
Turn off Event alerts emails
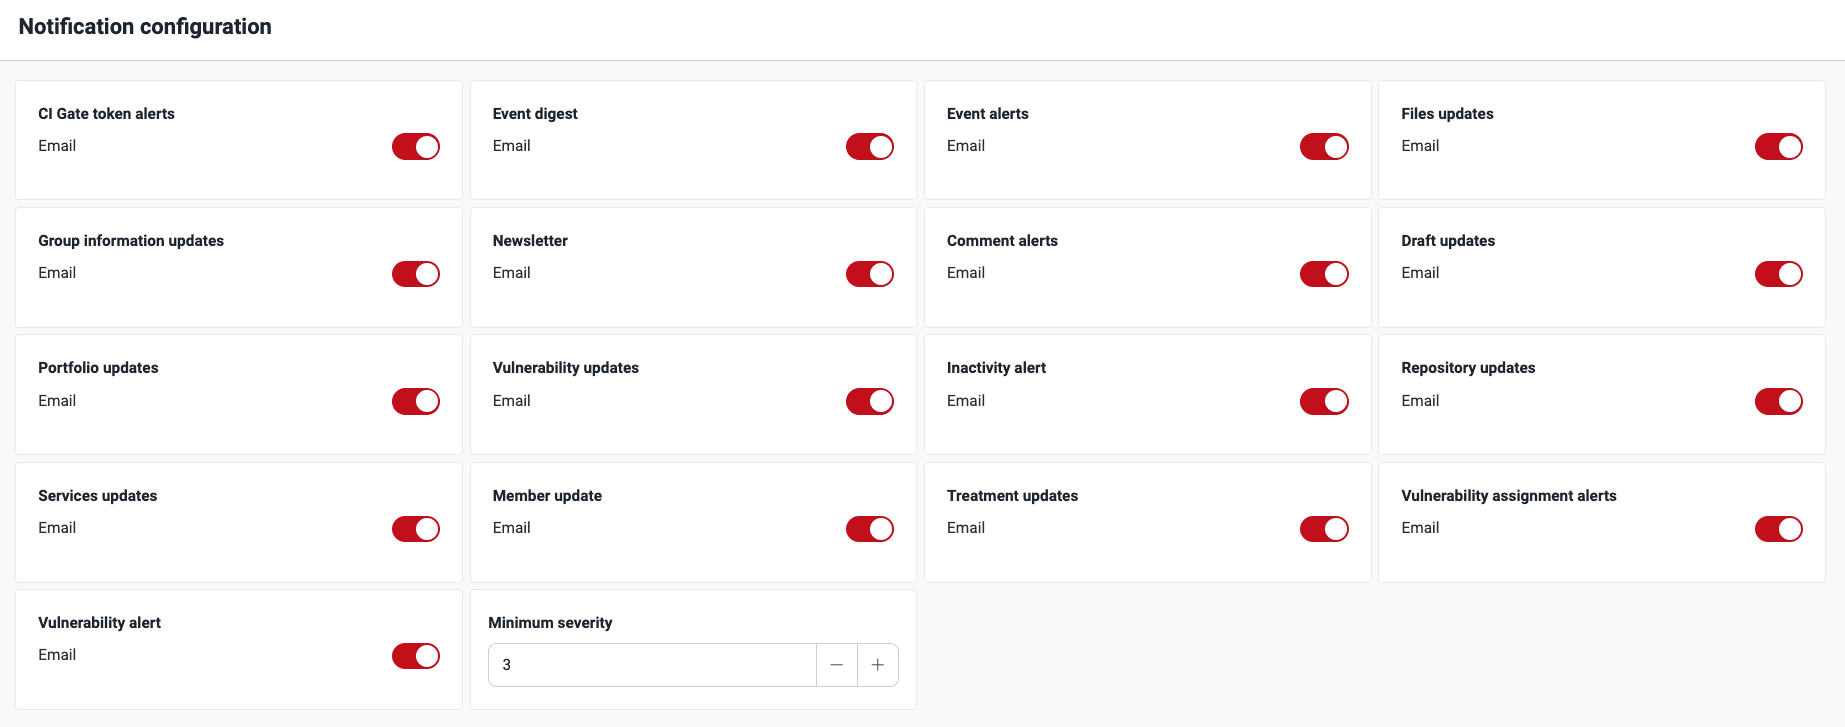click(x=1324, y=146)
